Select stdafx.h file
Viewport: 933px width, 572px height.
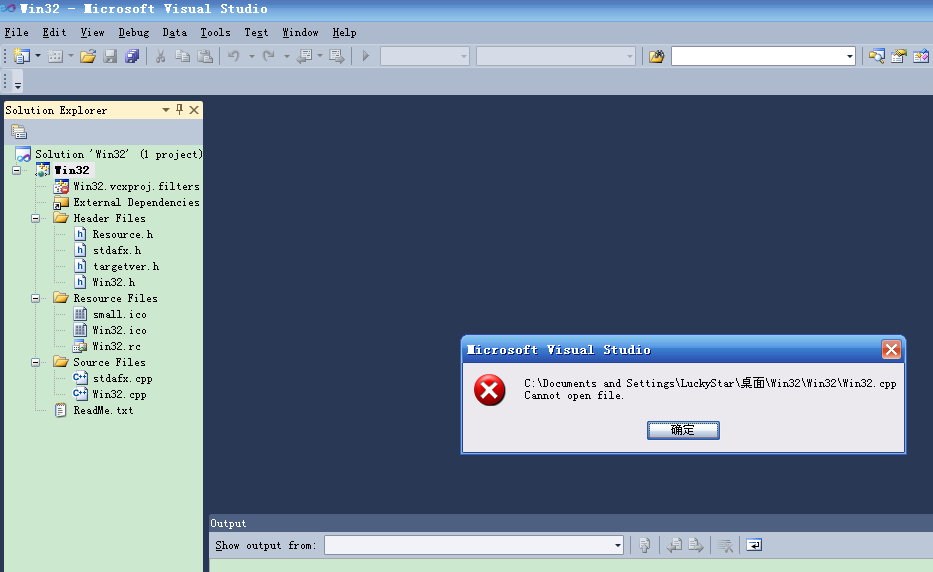tap(117, 251)
